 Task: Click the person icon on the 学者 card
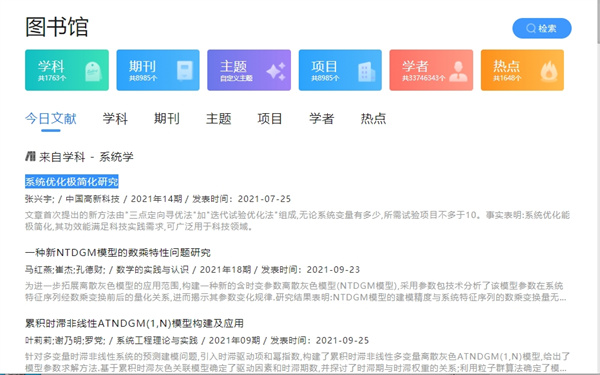tap(458, 71)
